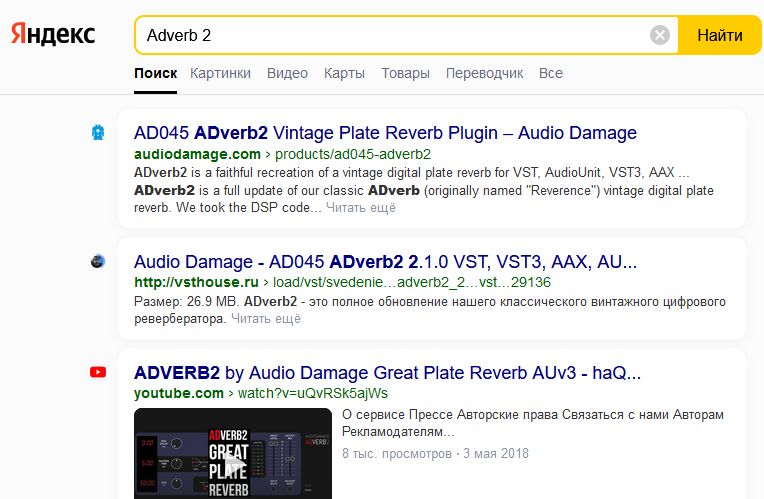Follow the load/vst/svedenie path link
Screen dimensions: 764x499
click(412, 283)
